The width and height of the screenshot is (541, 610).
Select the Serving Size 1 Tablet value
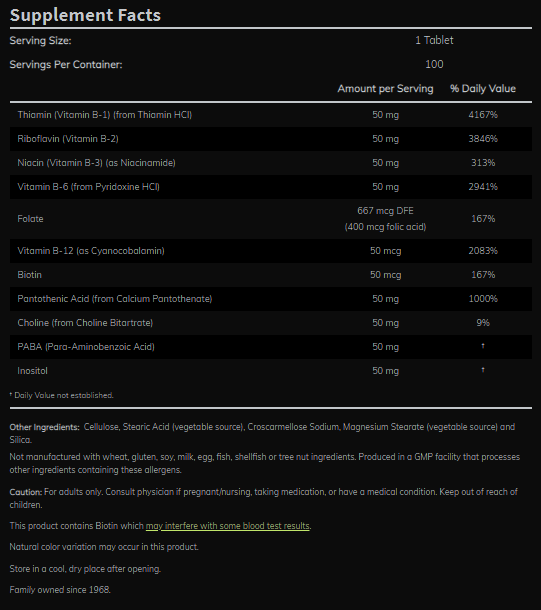434,40
